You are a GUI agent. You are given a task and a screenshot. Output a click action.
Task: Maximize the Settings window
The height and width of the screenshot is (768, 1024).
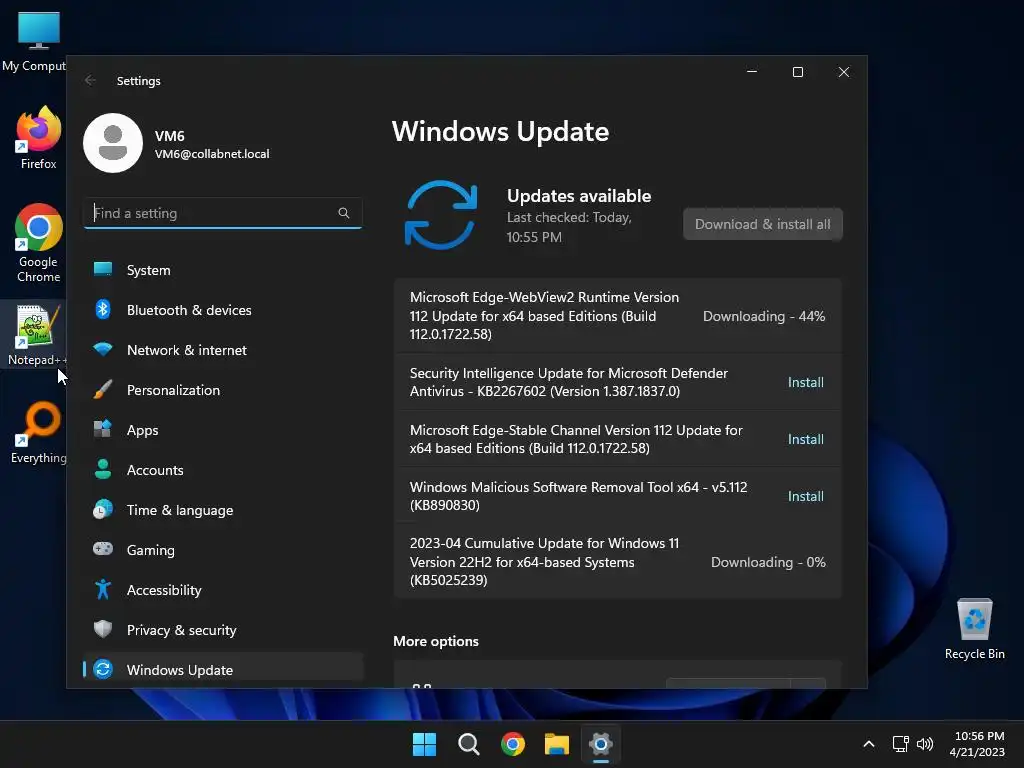(797, 72)
